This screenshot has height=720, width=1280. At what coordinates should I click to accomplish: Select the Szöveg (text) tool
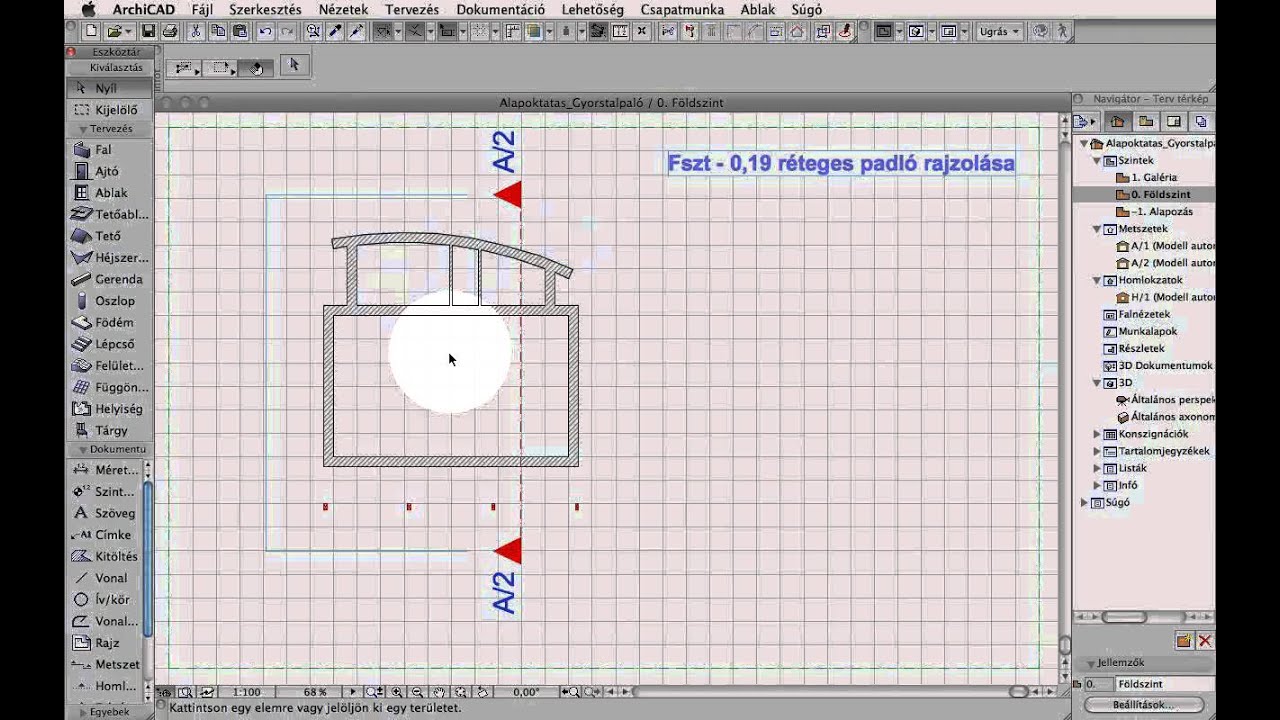click(106, 513)
